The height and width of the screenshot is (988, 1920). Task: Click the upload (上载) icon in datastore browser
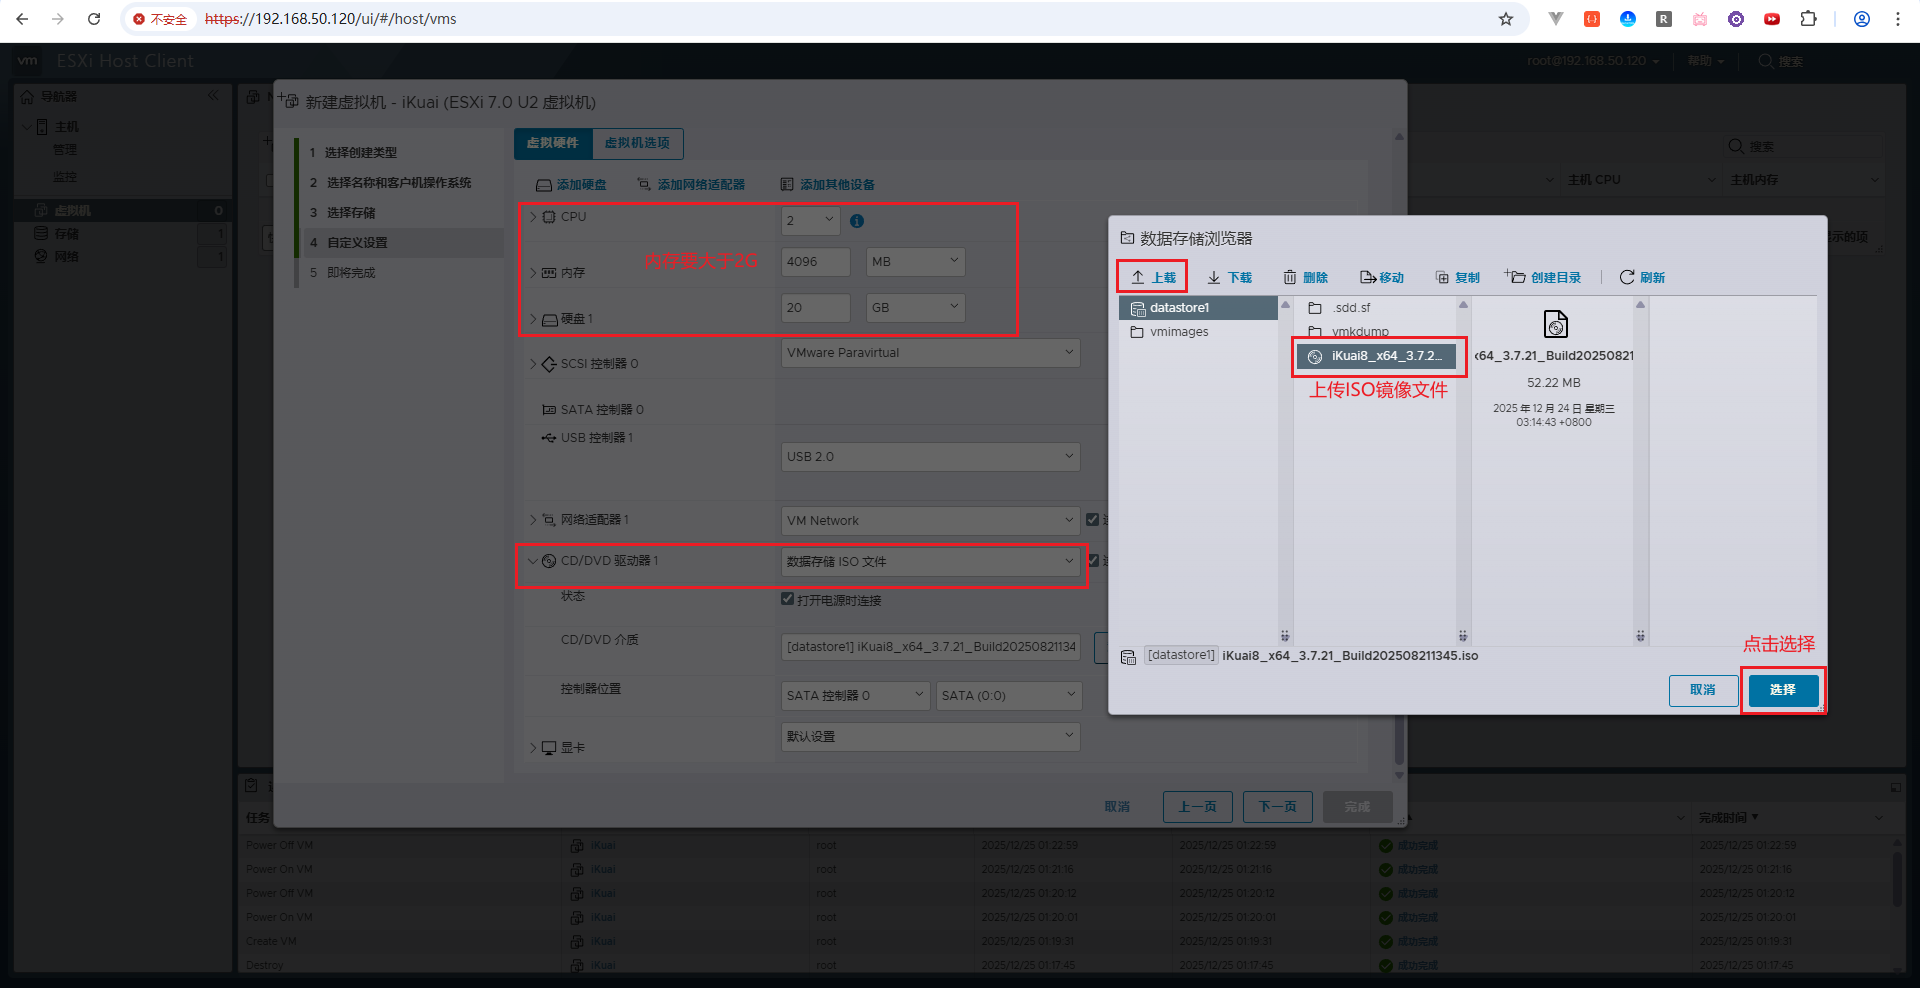(1138, 277)
